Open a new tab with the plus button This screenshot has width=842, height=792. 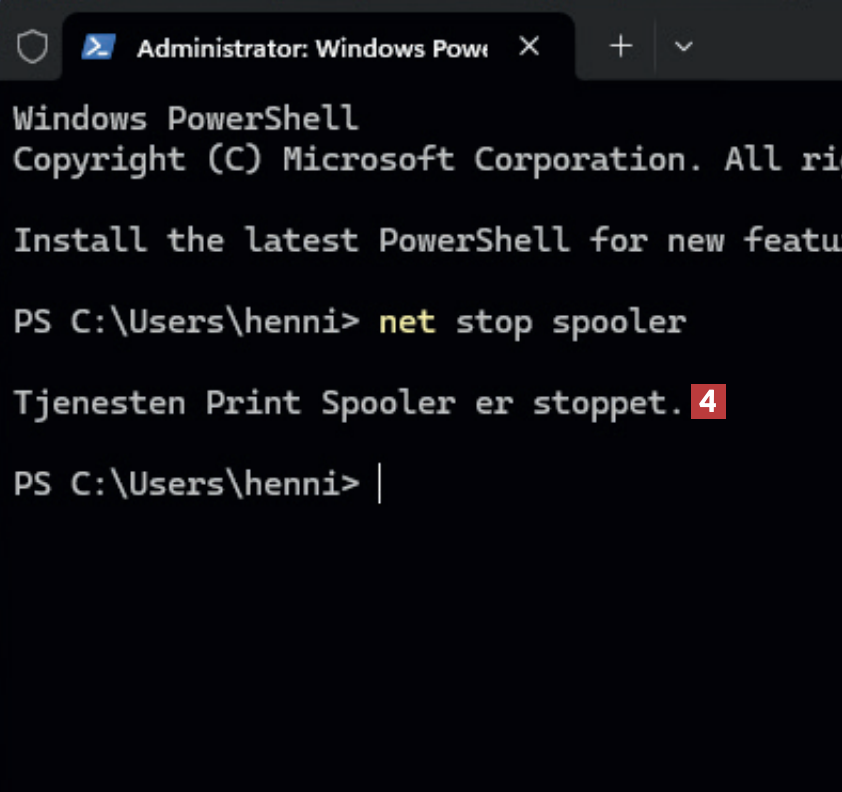(621, 46)
